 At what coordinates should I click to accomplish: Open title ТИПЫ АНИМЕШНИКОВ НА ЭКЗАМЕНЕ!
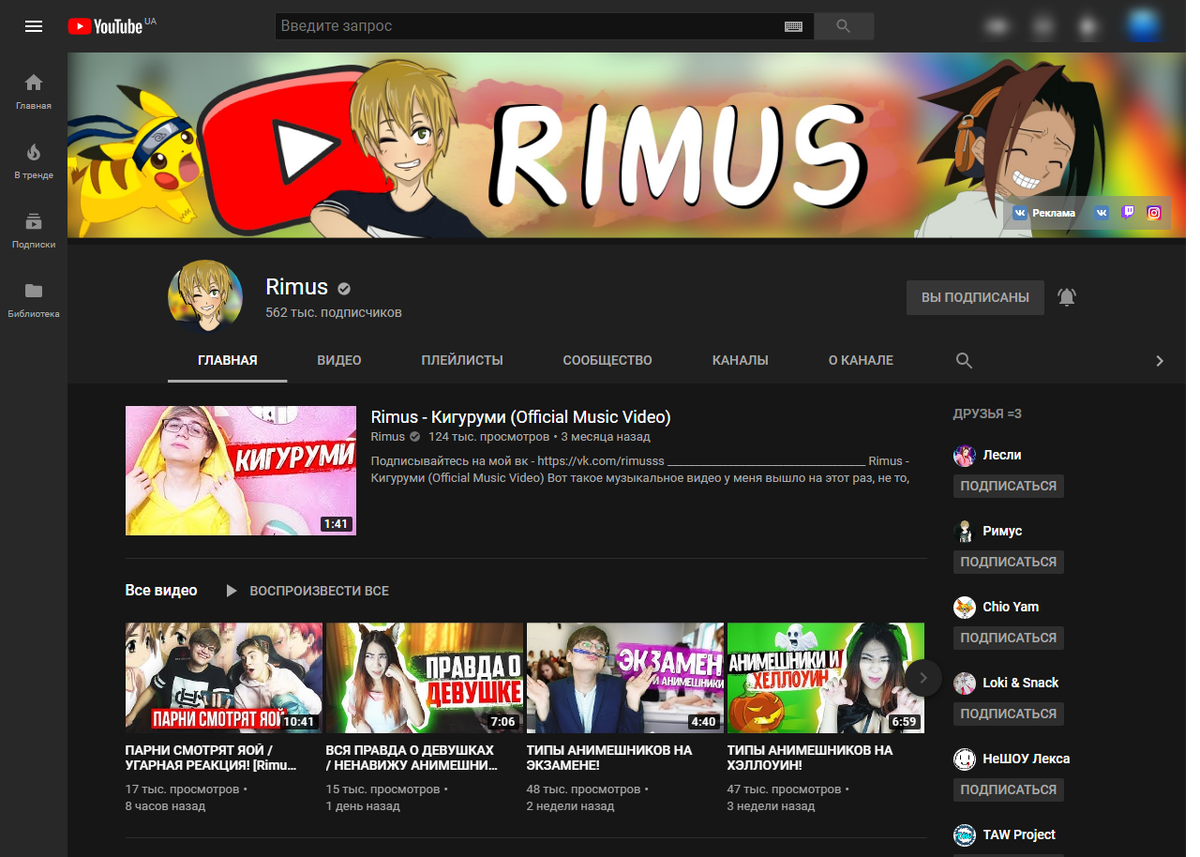(609, 758)
